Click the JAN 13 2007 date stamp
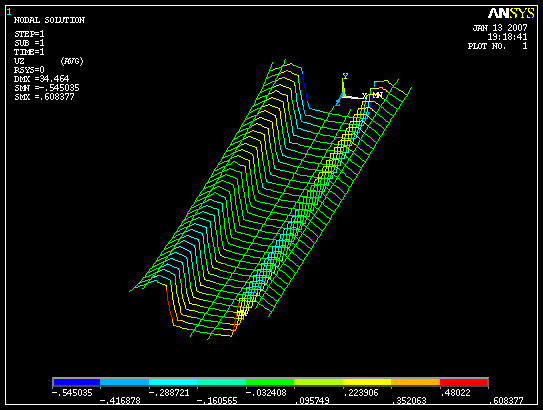The image size is (543, 410). 500,28
